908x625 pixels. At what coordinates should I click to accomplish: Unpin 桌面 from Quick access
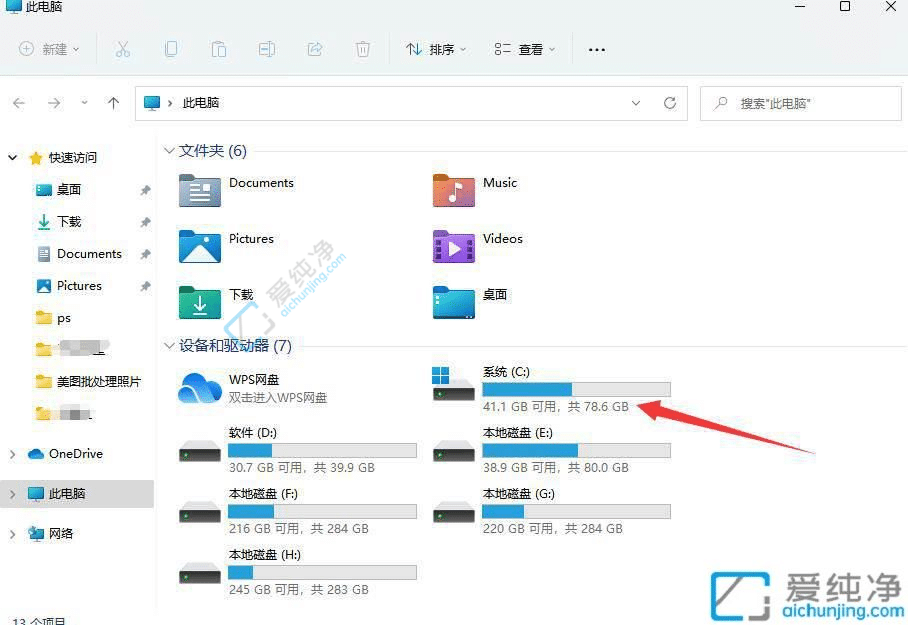pyautogui.click(x=145, y=189)
